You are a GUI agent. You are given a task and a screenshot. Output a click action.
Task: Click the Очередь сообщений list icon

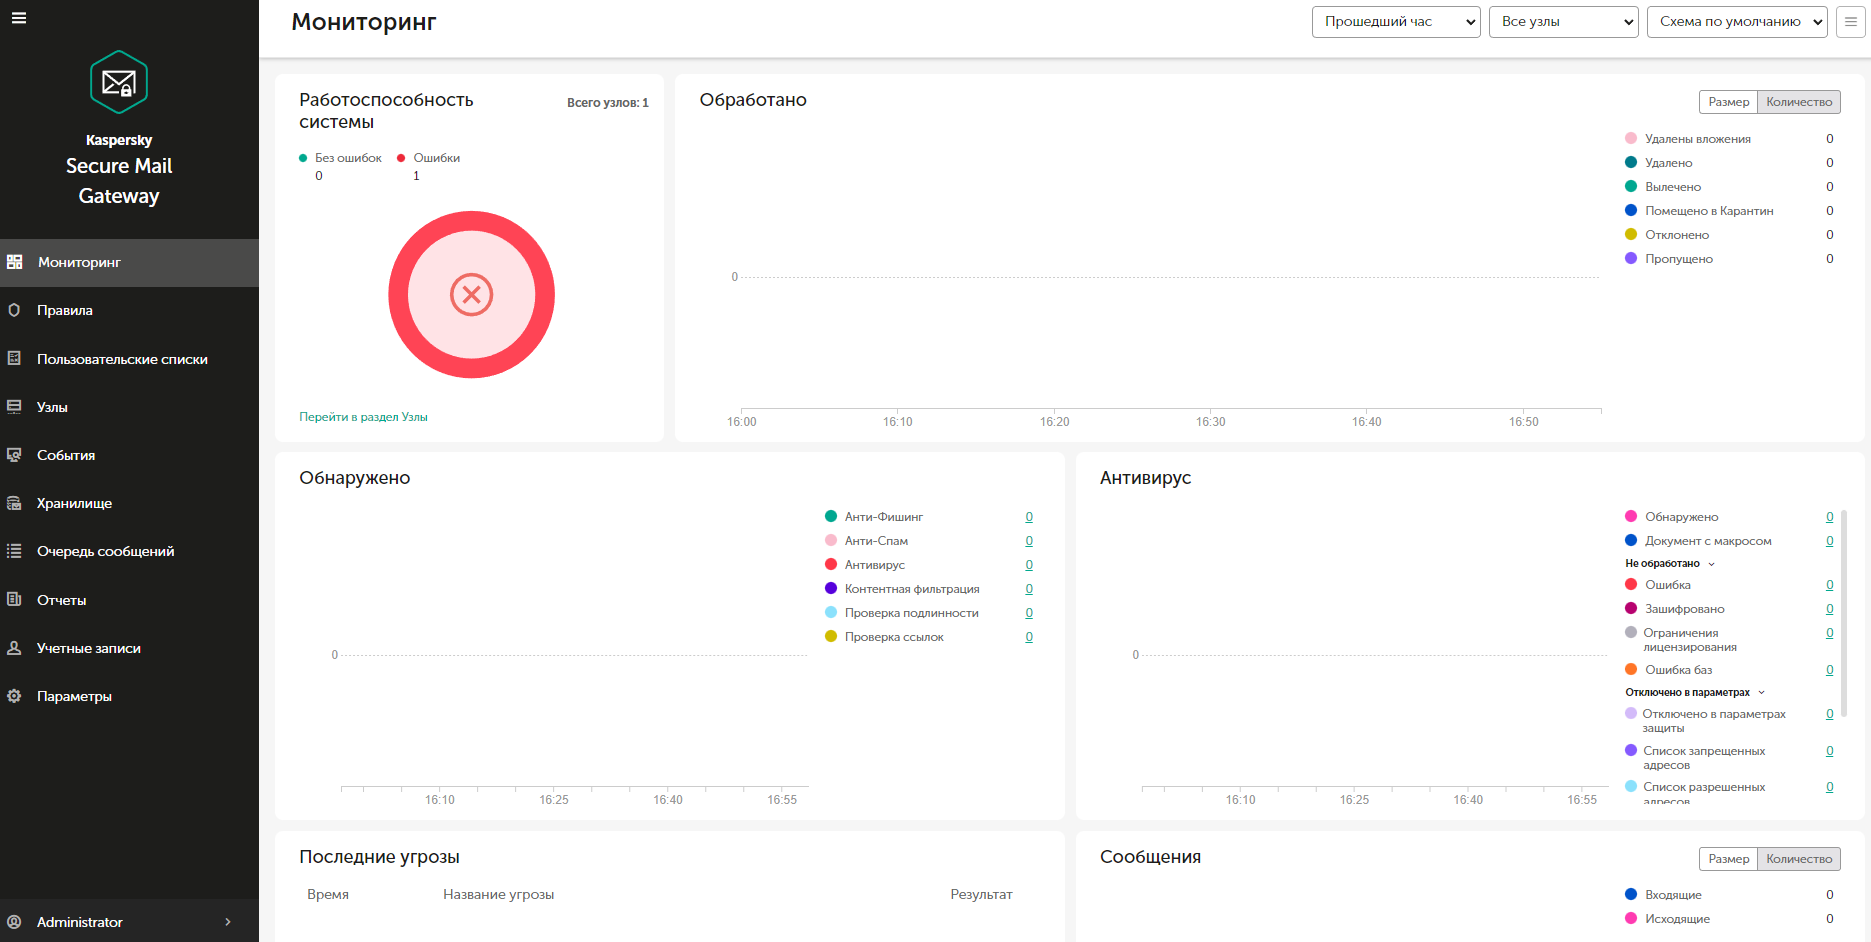pos(14,551)
